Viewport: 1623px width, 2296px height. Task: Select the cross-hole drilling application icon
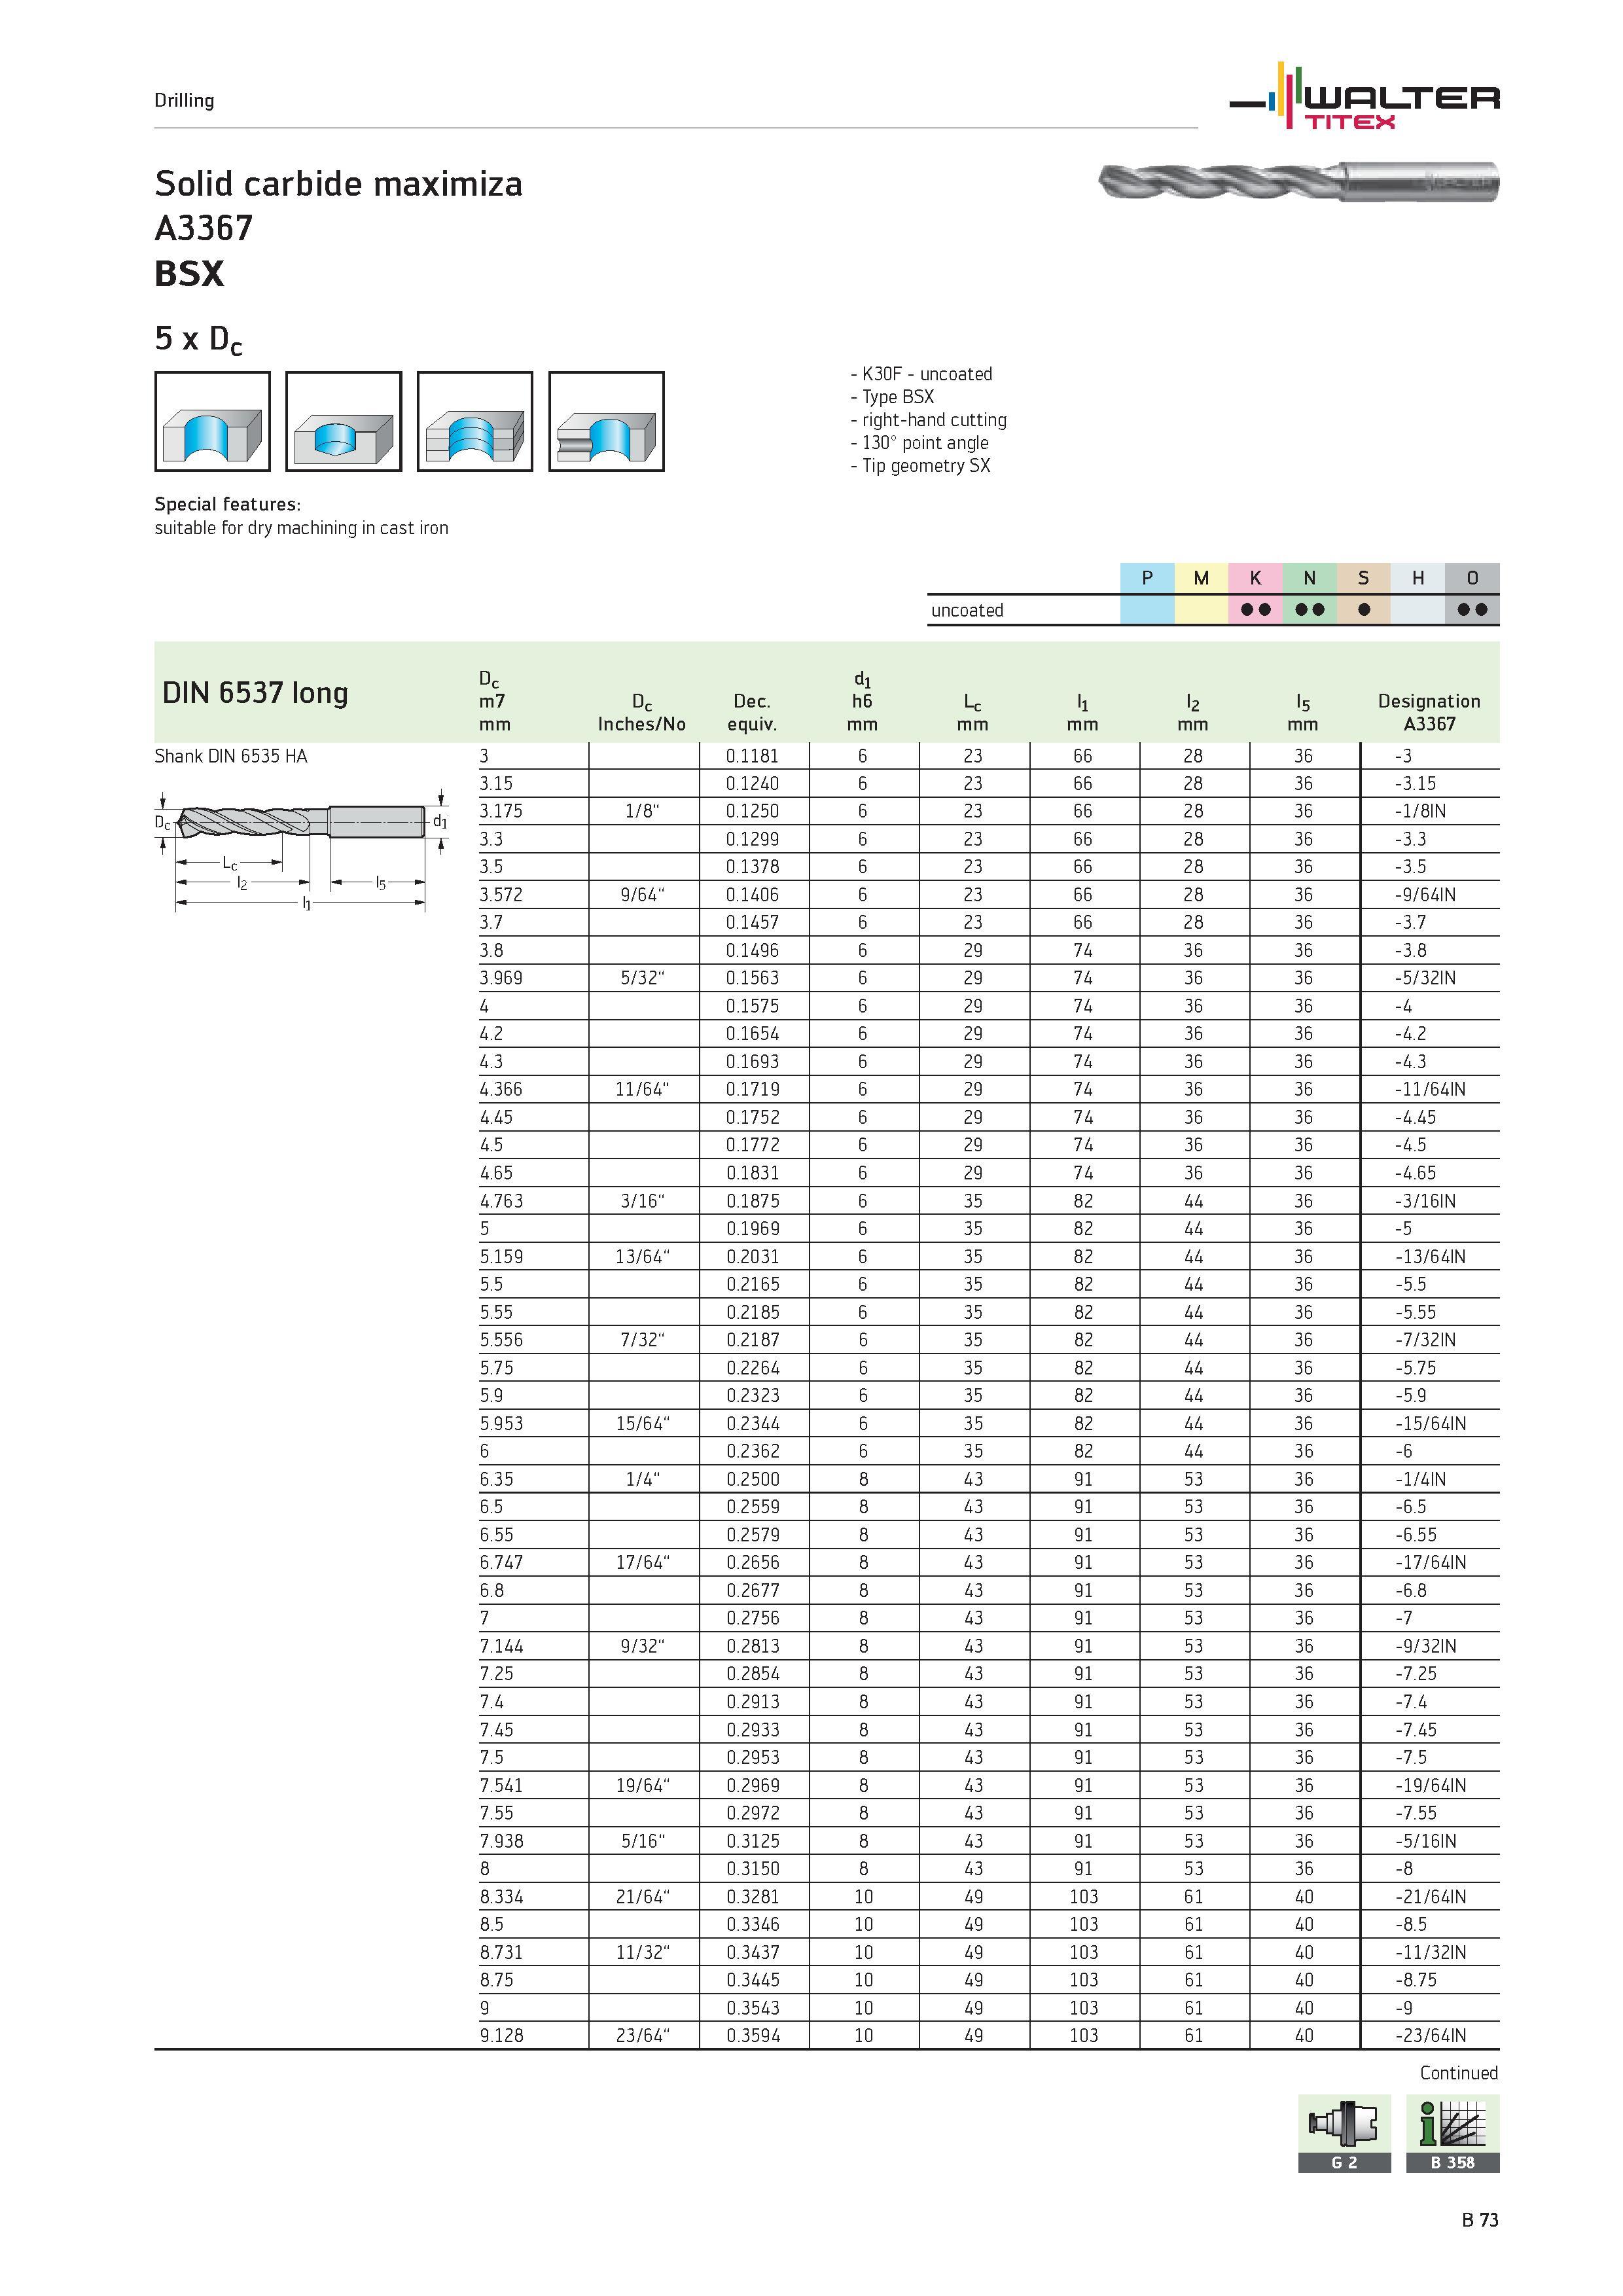tap(606, 421)
